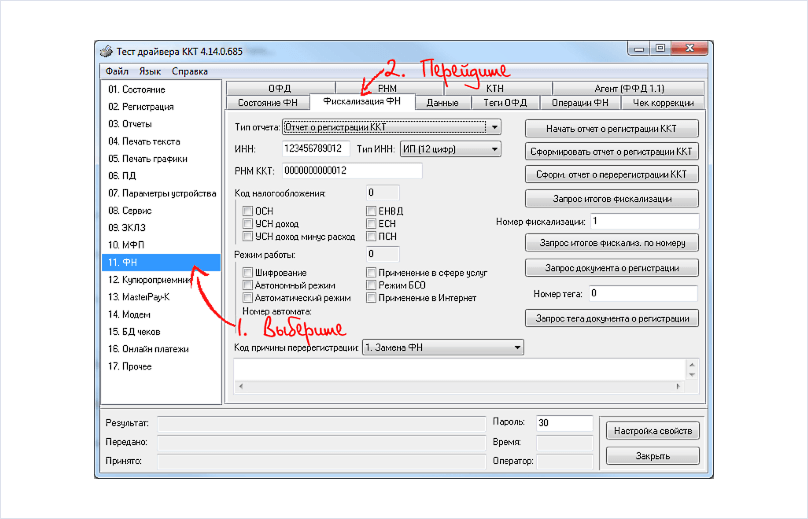Click Начать отчет о регистрации ККТ
The width and height of the screenshot is (808, 519).
pyautogui.click(x=611, y=129)
